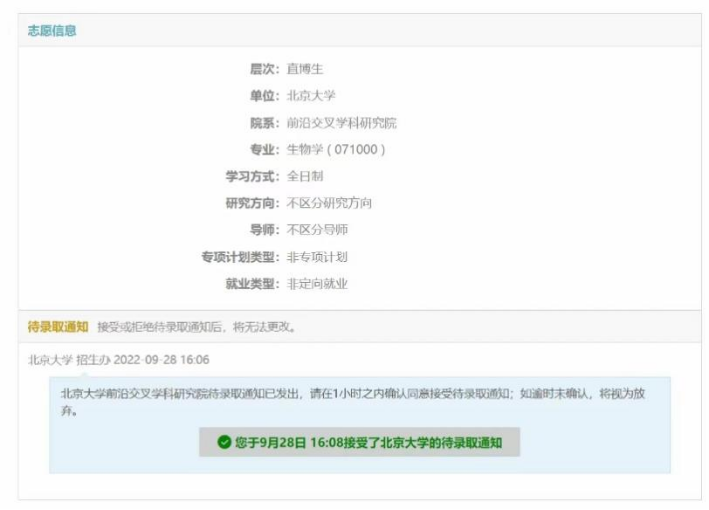Screen dimensions: 709x510
Task: Click the 非专项计划 value
Action: [317, 257]
